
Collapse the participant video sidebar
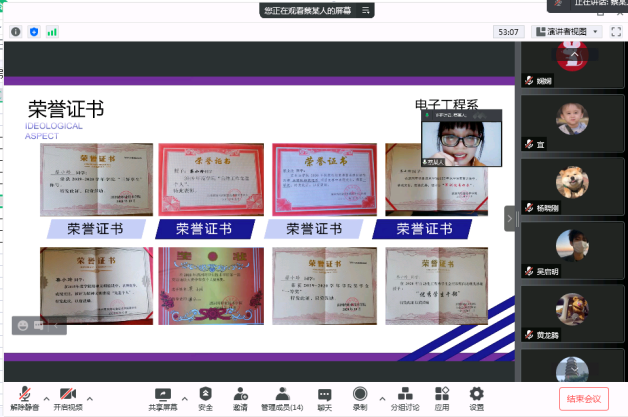coord(510,217)
